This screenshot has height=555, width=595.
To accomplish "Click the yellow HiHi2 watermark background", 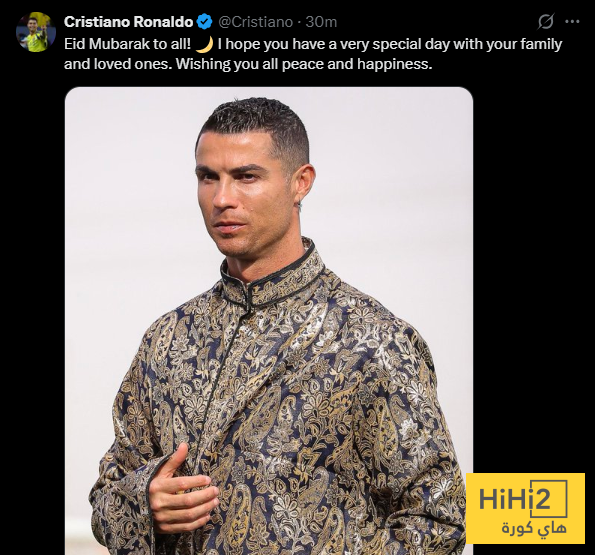I will [x=525, y=508].
